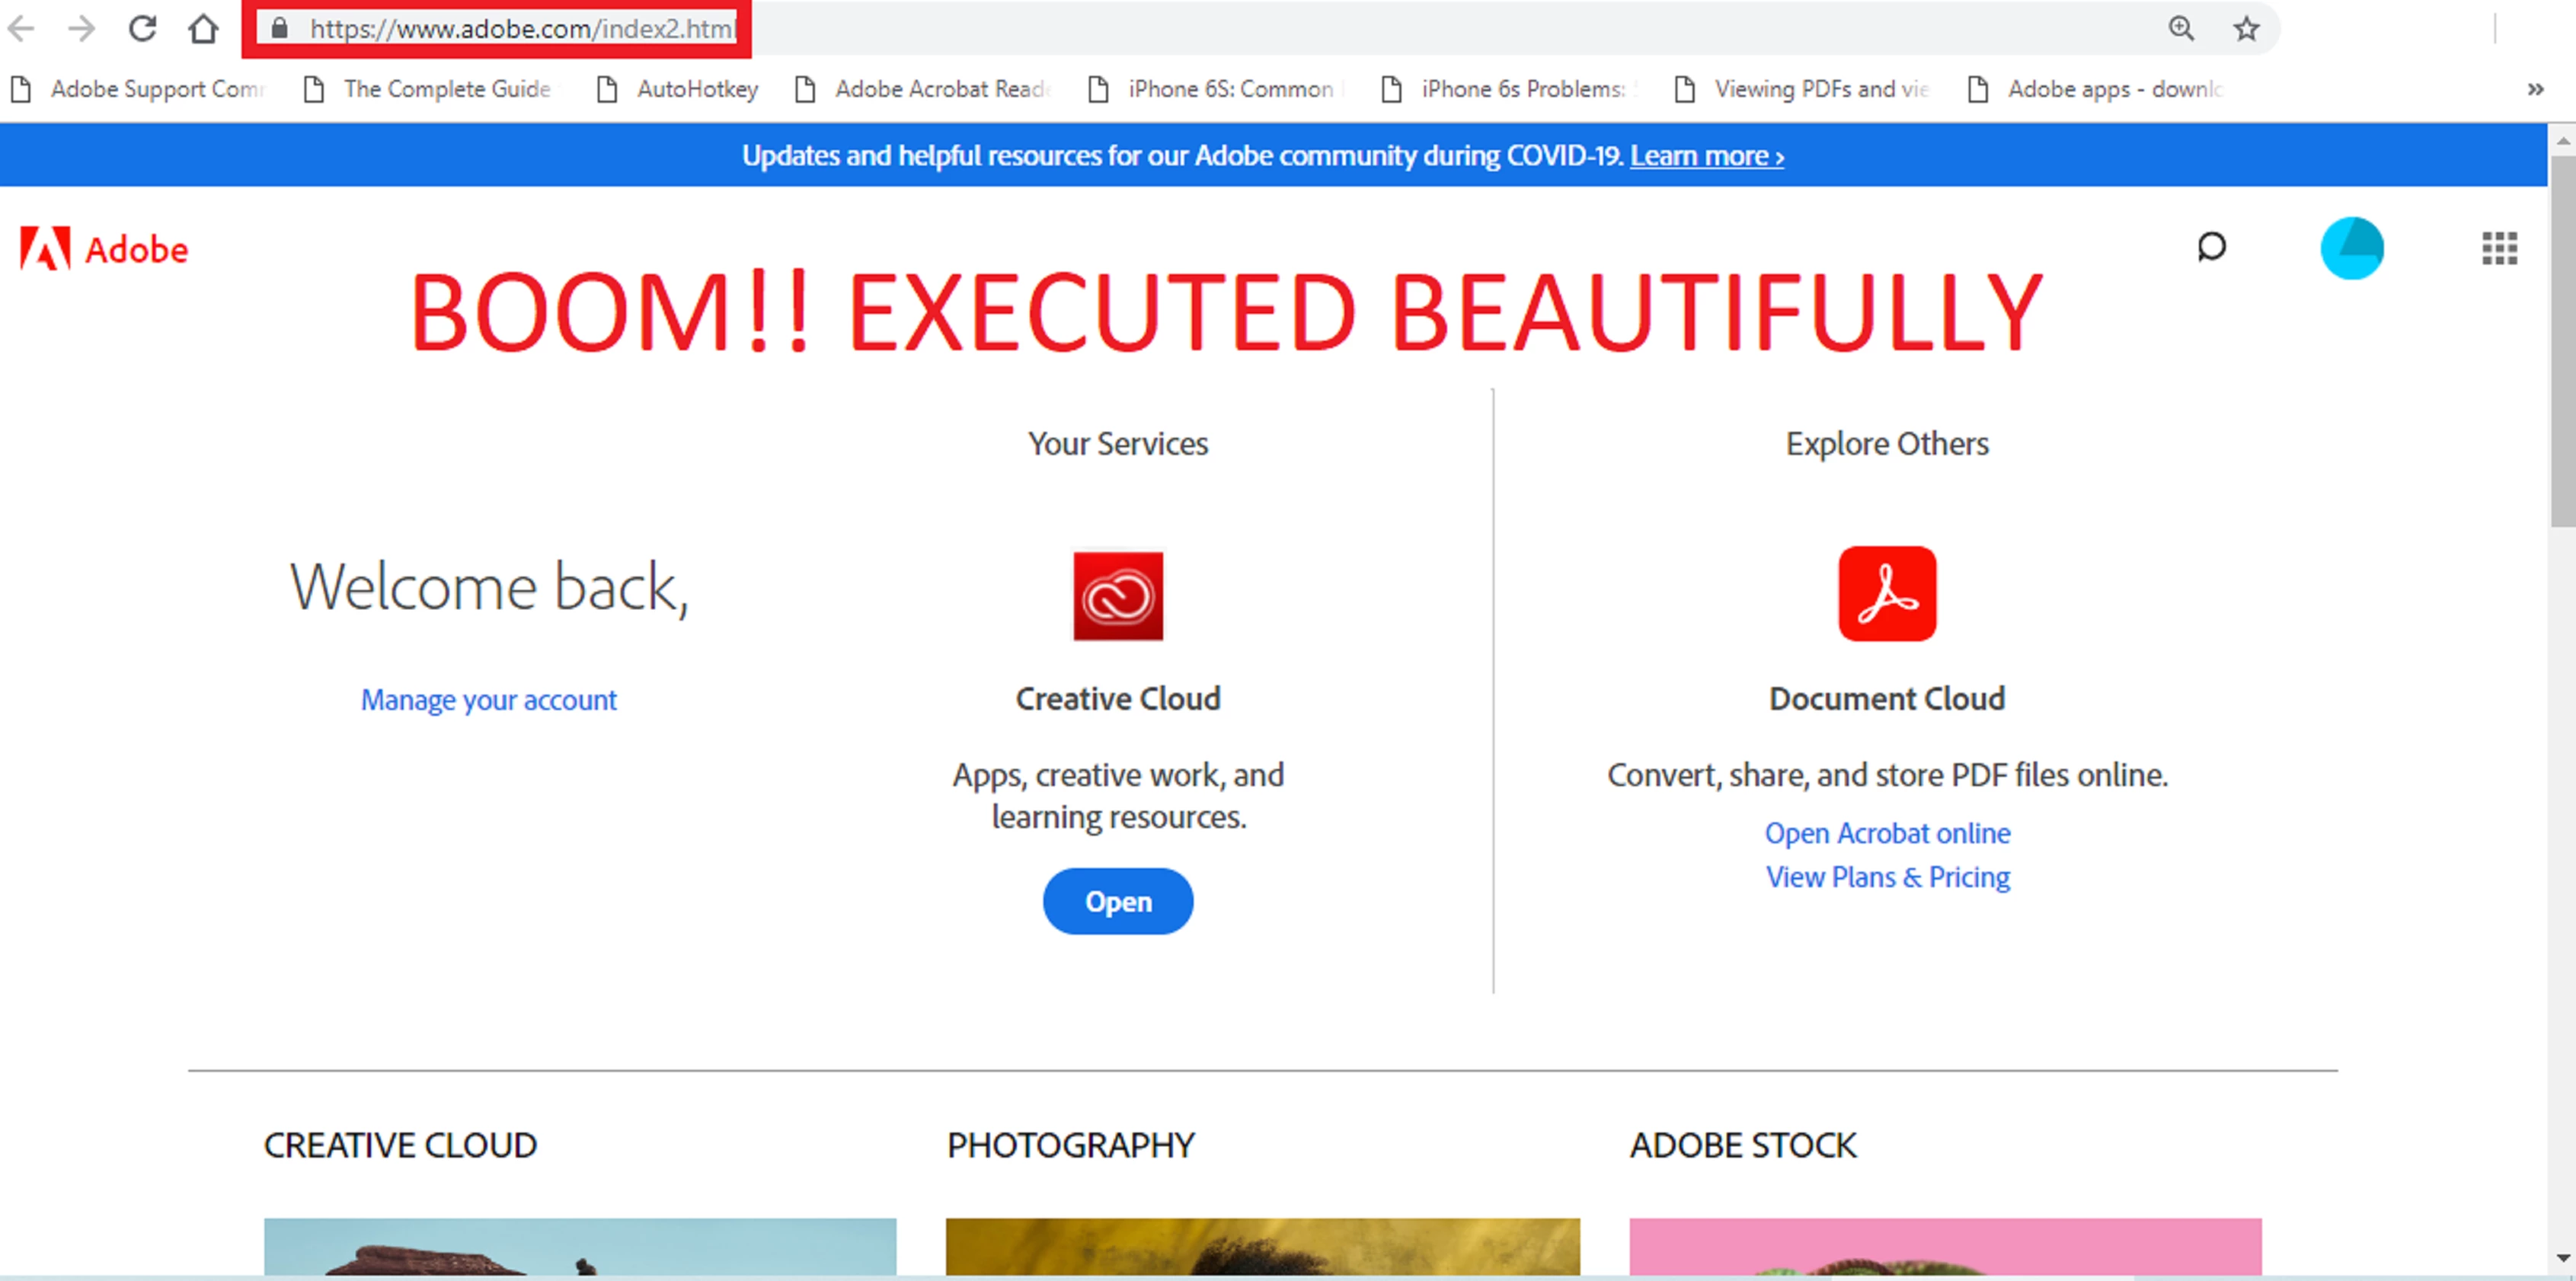Click the zoom magnifier icon in address bar
The height and width of the screenshot is (1281, 2576).
(2181, 28)
